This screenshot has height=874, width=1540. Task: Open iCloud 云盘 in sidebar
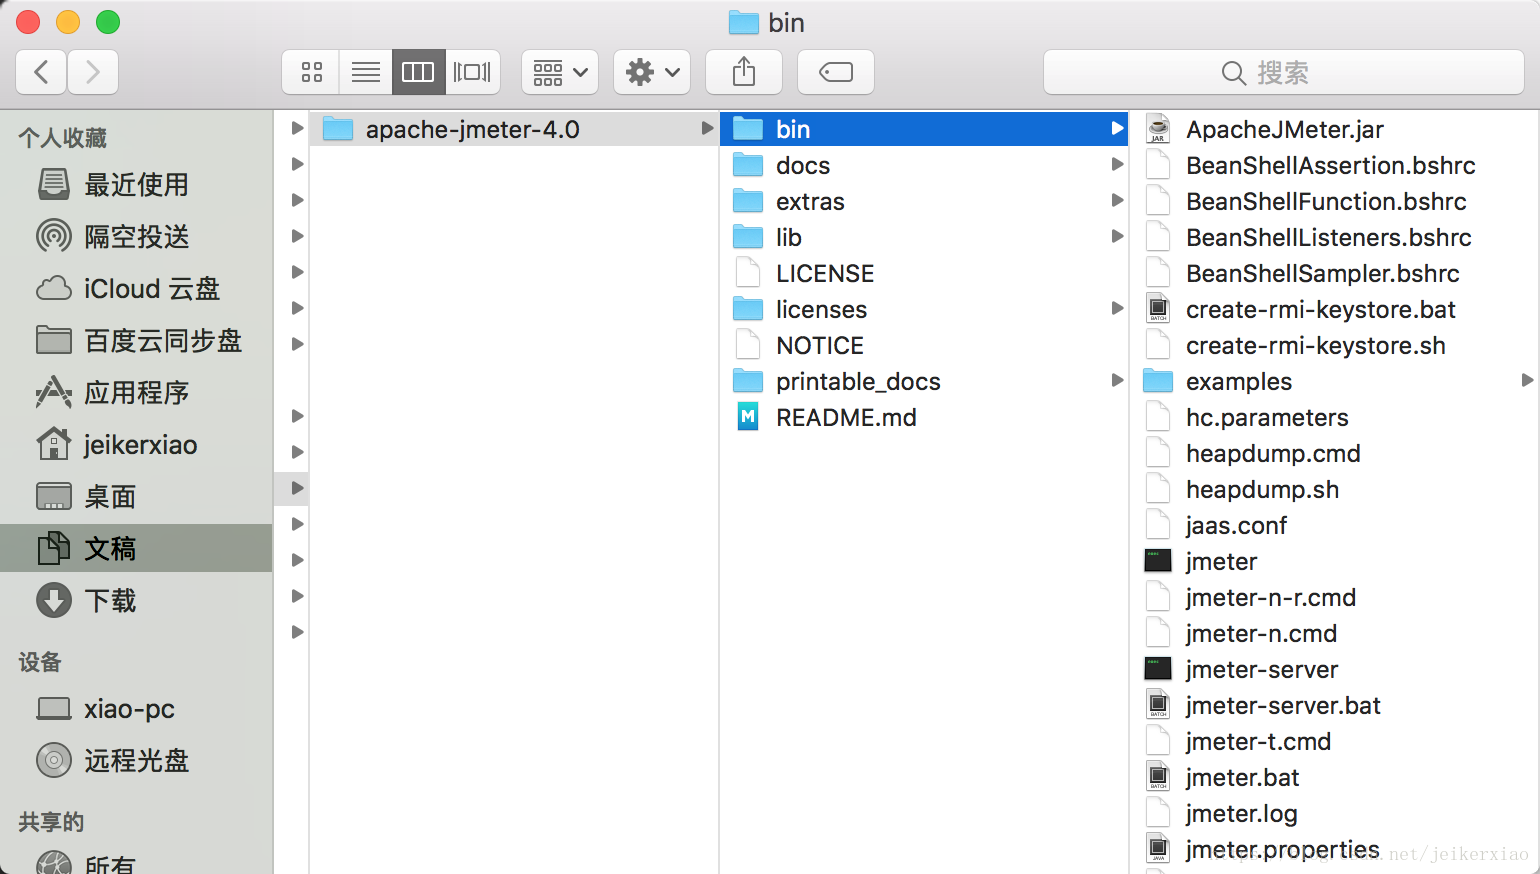(x=136, y=289)
